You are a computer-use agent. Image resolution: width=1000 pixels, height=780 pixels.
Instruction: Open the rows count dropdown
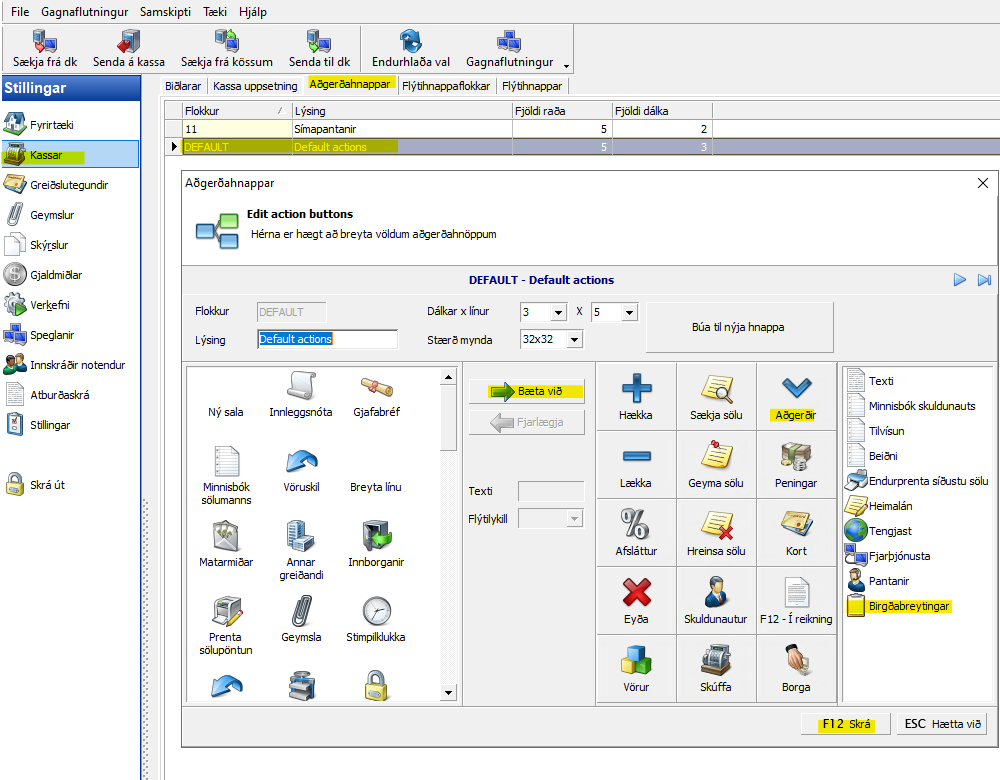pos(628,312)
